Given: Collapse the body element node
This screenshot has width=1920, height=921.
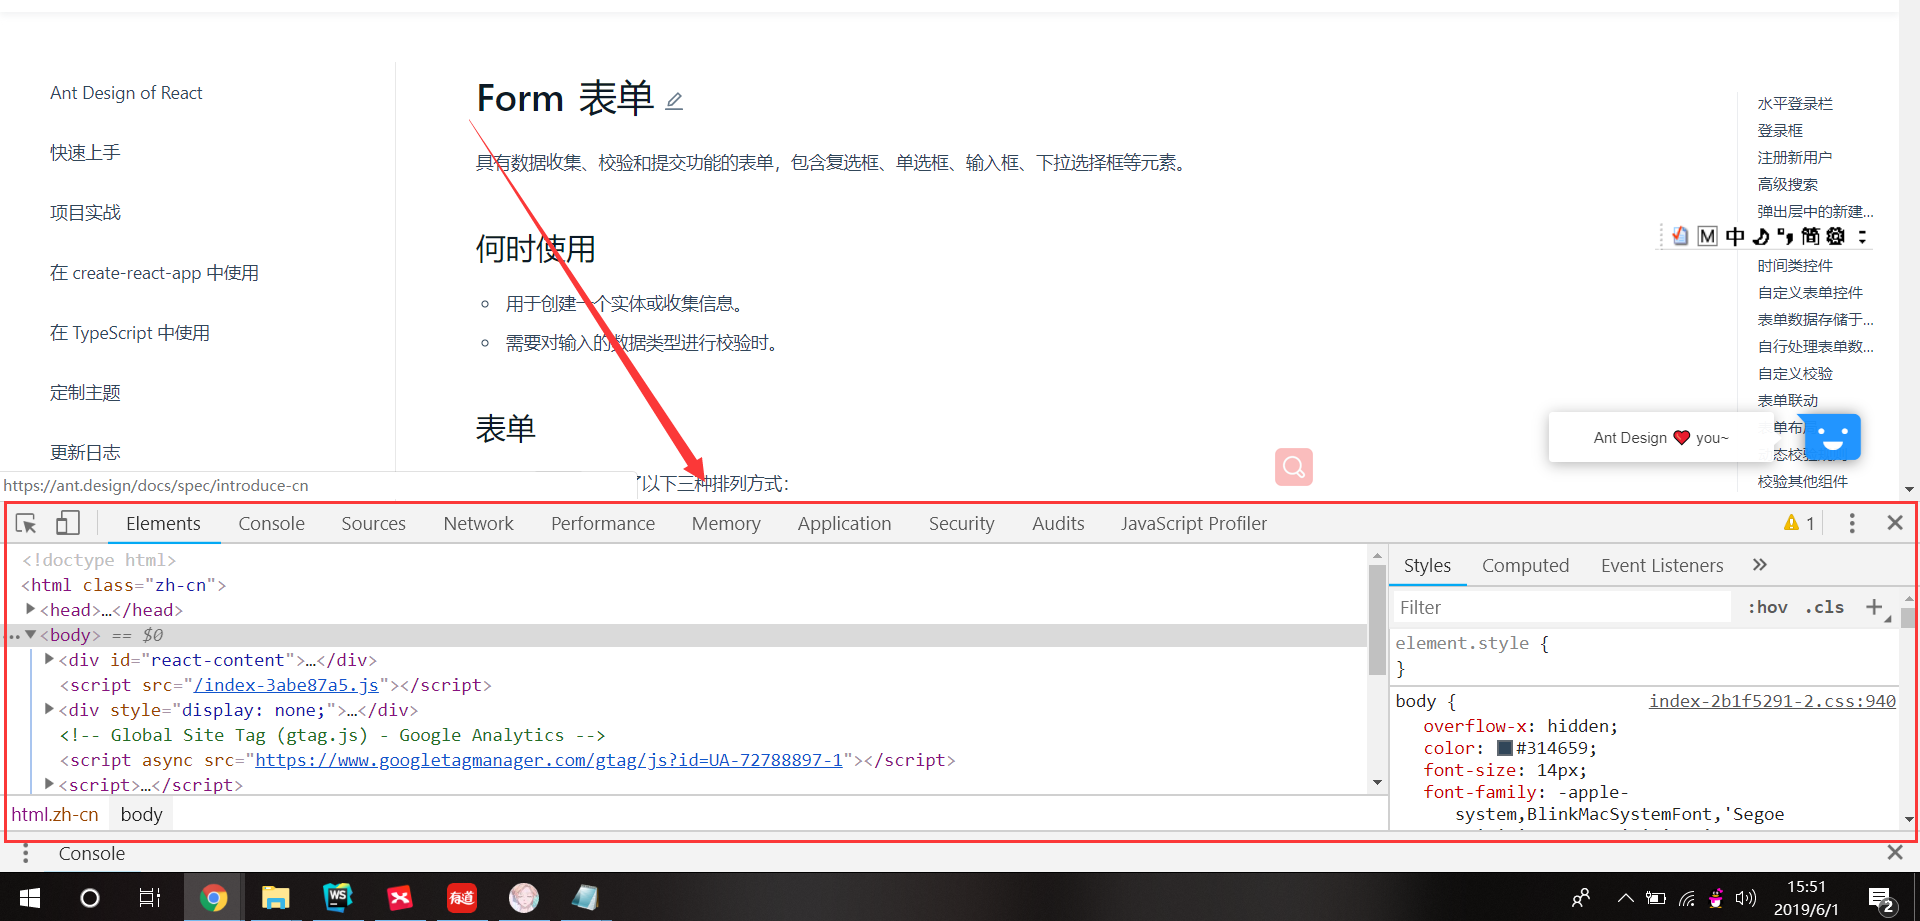Looking at the screenshot, I should point(30,634).
